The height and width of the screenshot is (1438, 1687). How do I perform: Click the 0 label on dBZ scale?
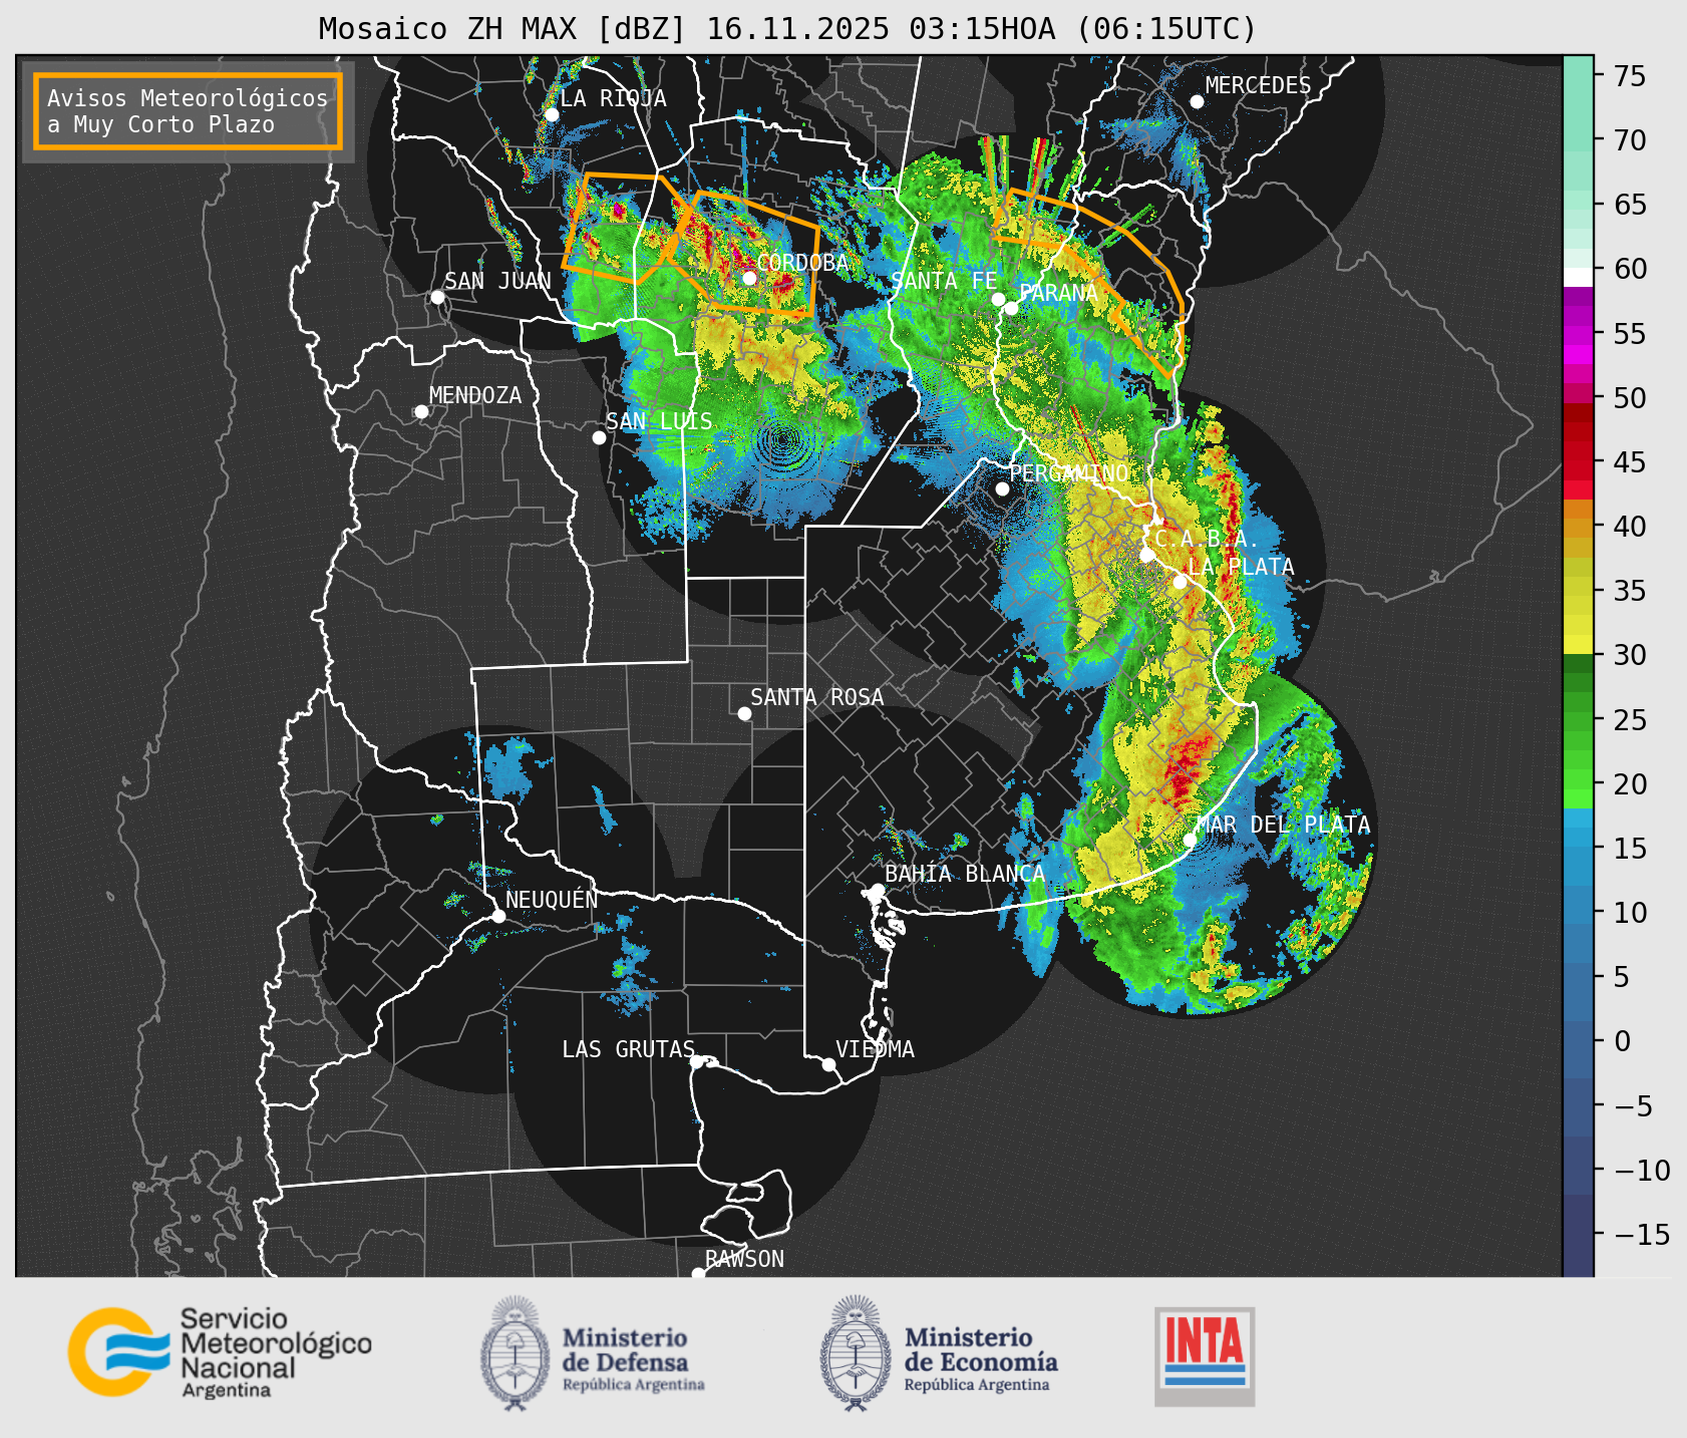coord(1621,1041)
